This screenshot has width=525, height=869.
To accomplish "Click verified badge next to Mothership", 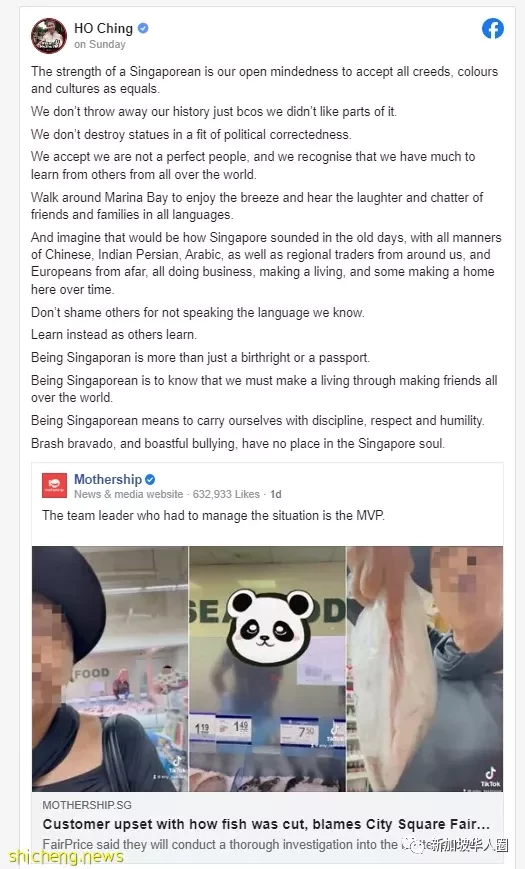I will click(x=150, y=479).
